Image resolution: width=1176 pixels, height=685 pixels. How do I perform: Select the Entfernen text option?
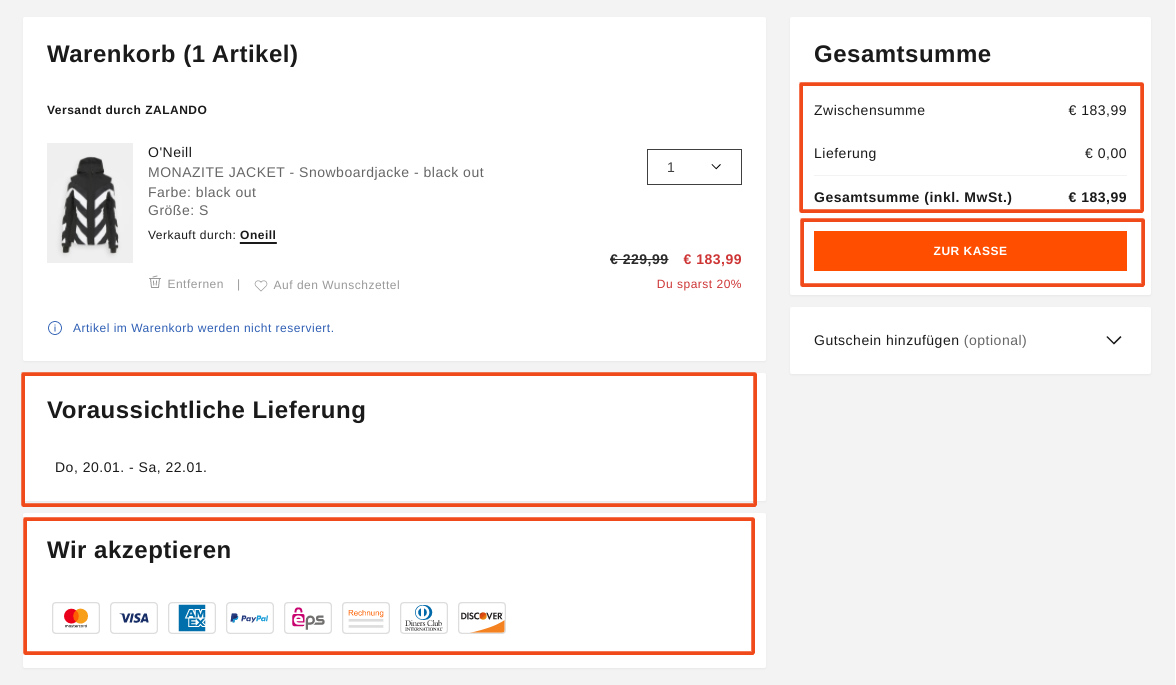(194, 284)
